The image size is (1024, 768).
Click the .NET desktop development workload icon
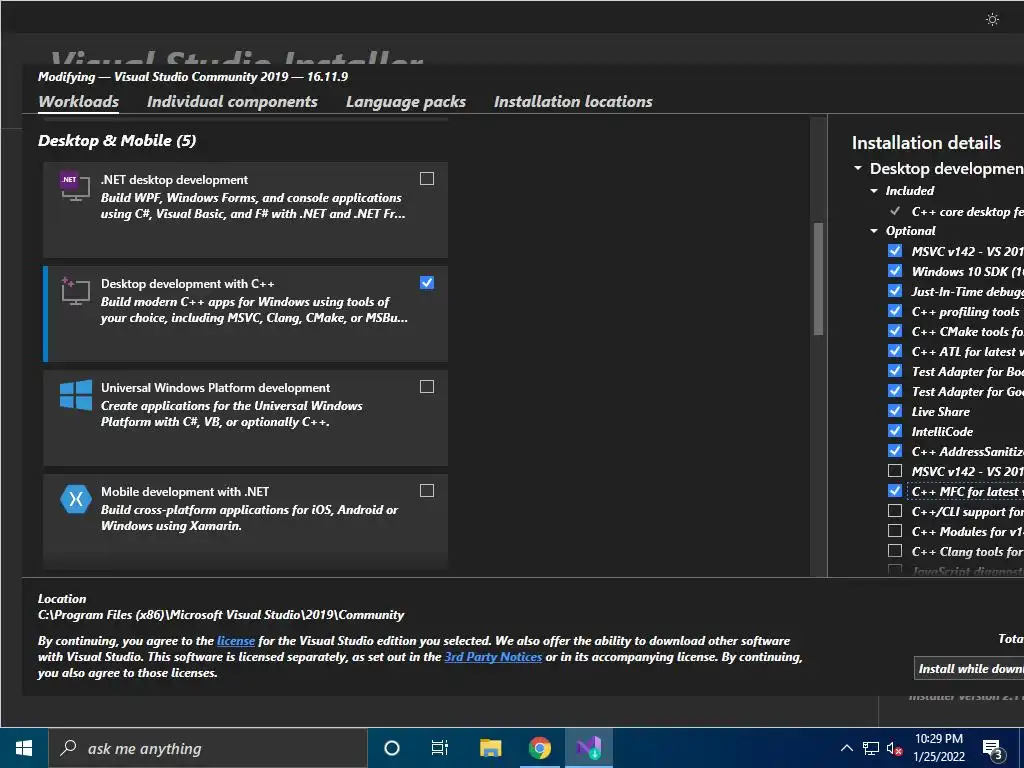click(x=75, y=186)
